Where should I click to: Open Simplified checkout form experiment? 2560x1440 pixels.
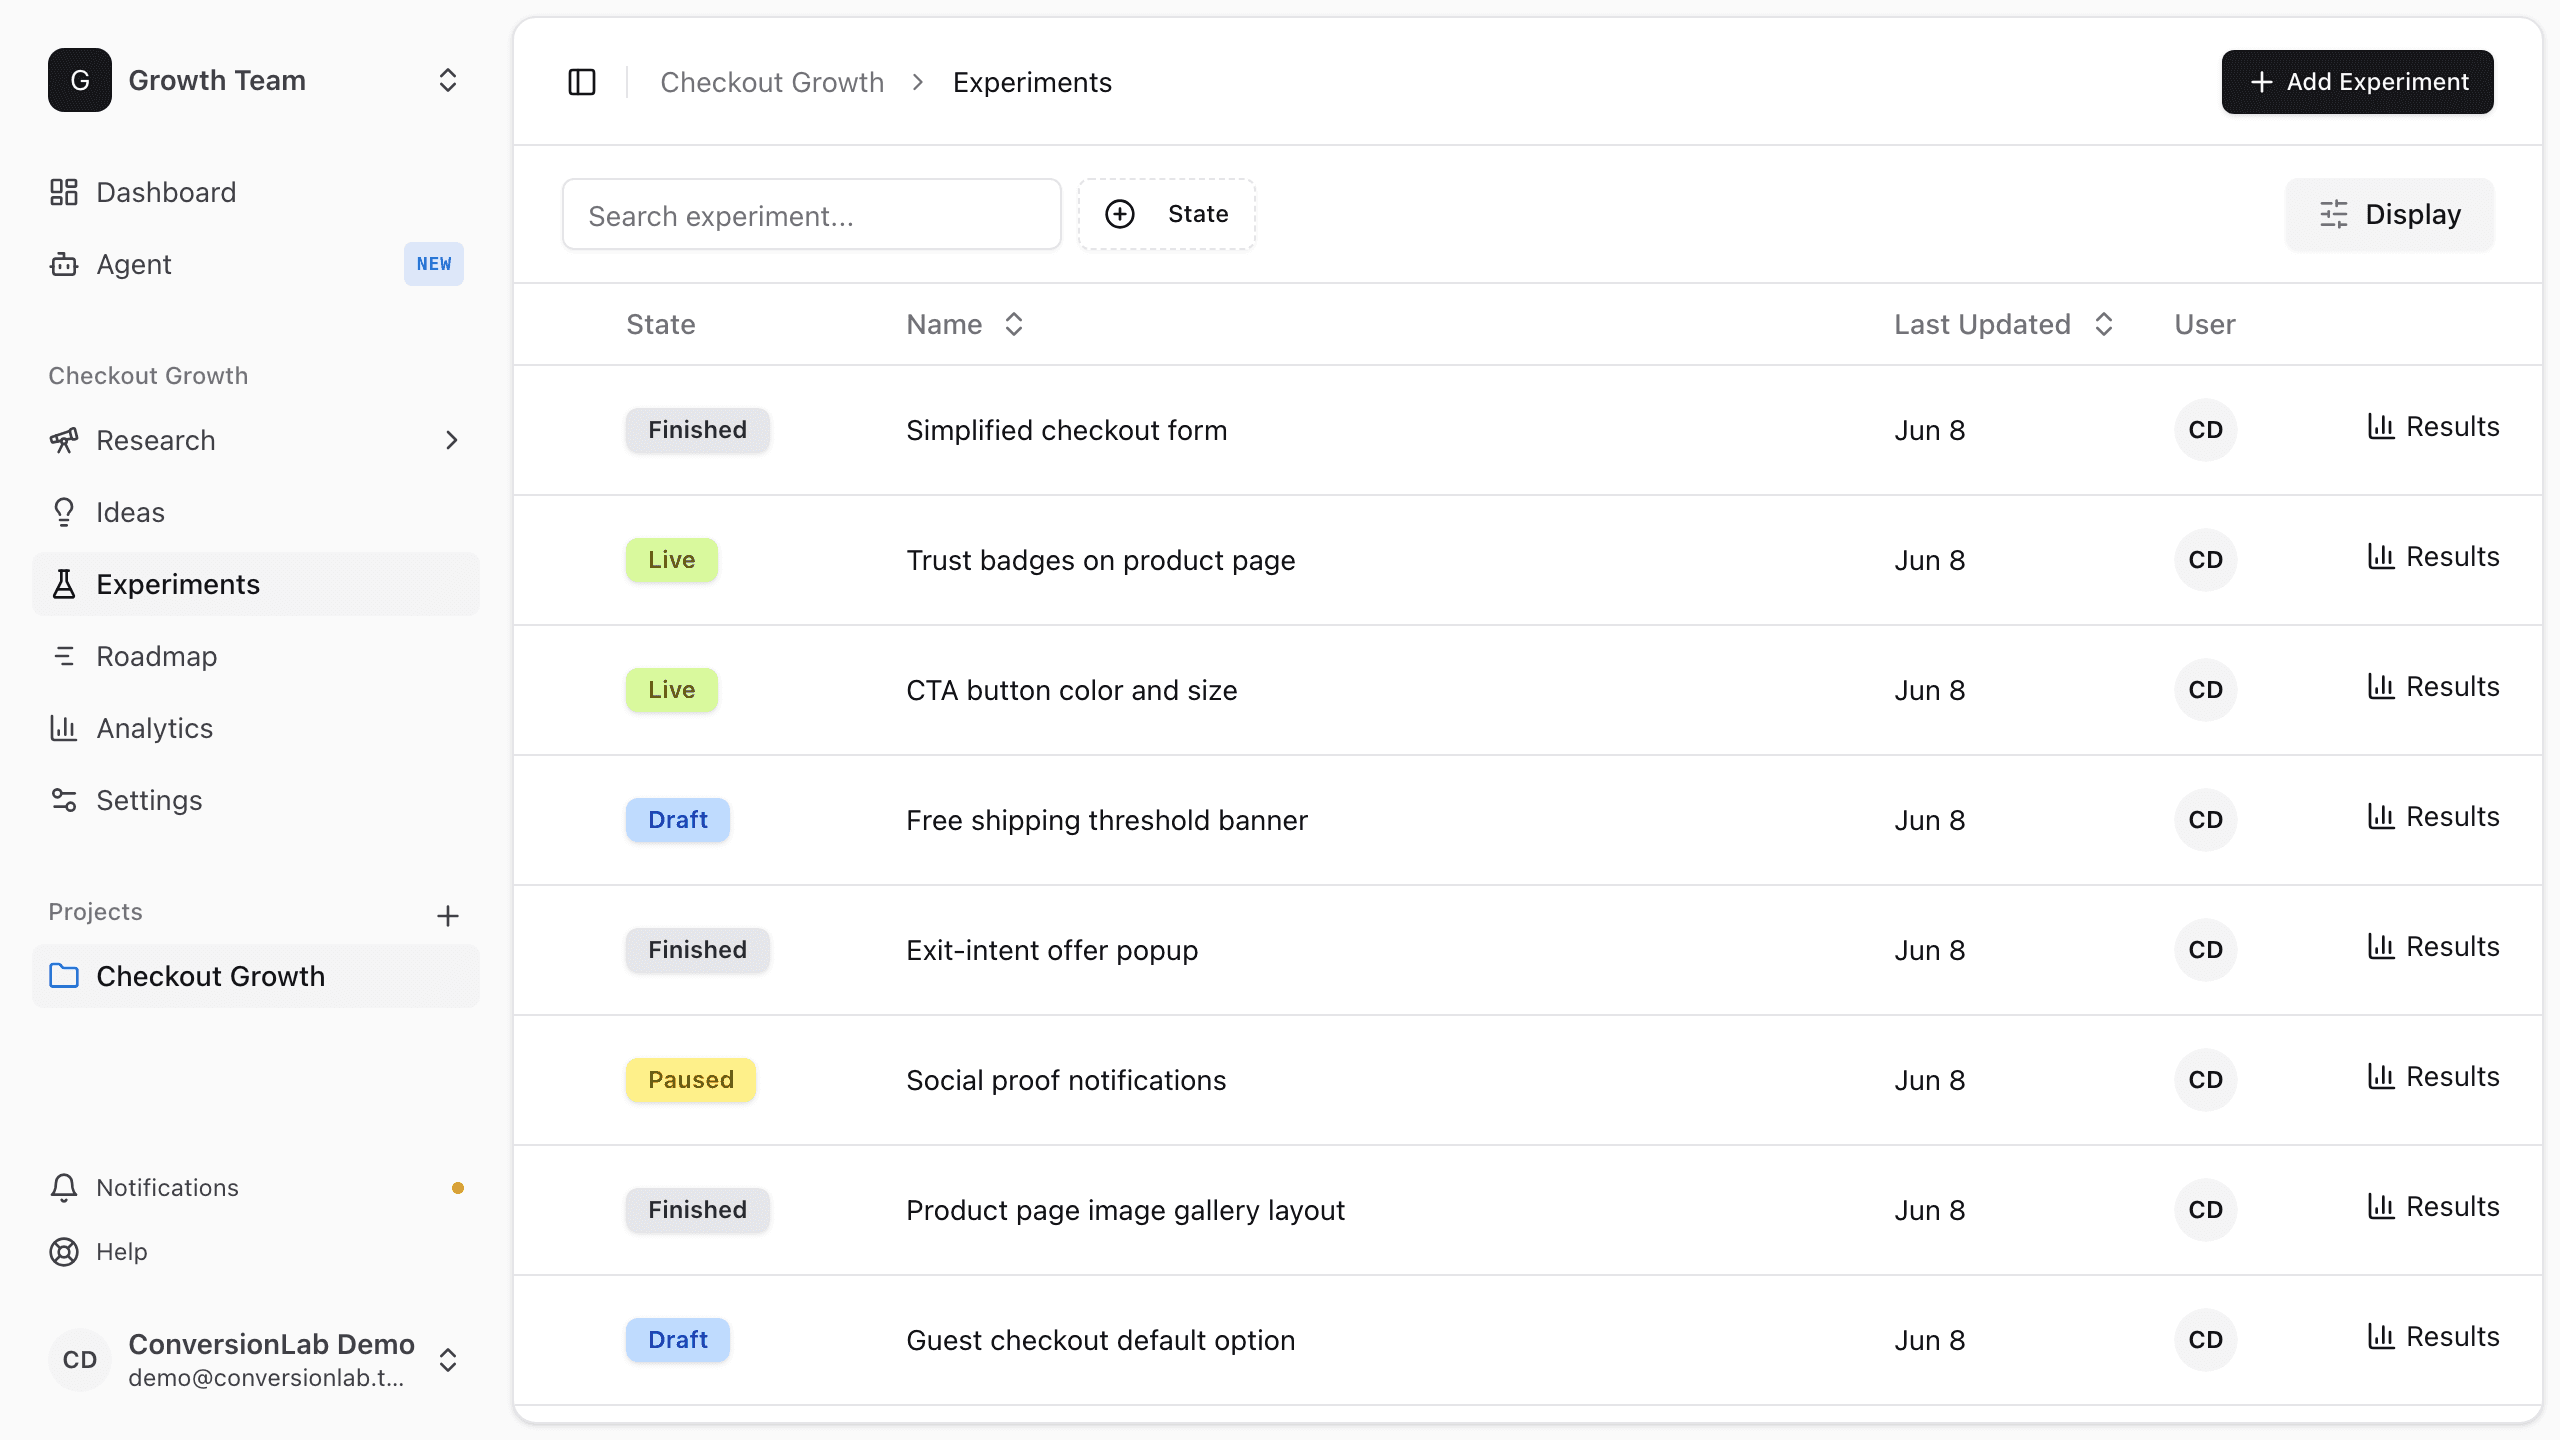click(x=1066, y=430)
